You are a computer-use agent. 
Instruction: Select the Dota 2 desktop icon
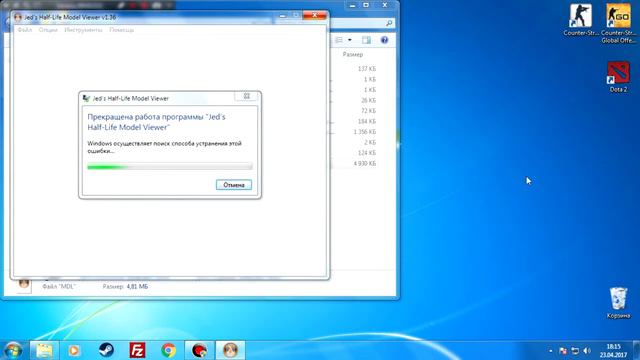618,77
